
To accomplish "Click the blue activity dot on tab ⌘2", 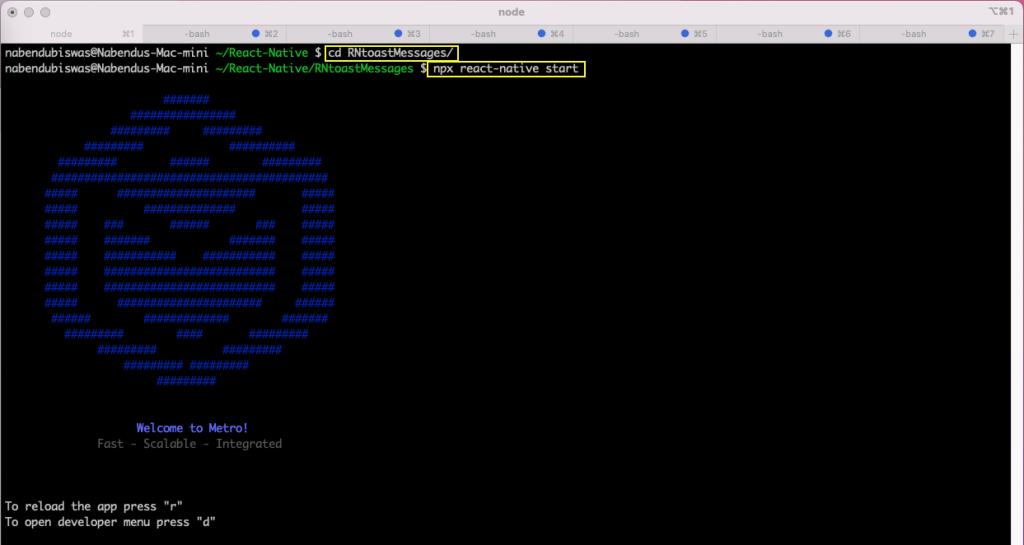I will (x=257, y=34).
